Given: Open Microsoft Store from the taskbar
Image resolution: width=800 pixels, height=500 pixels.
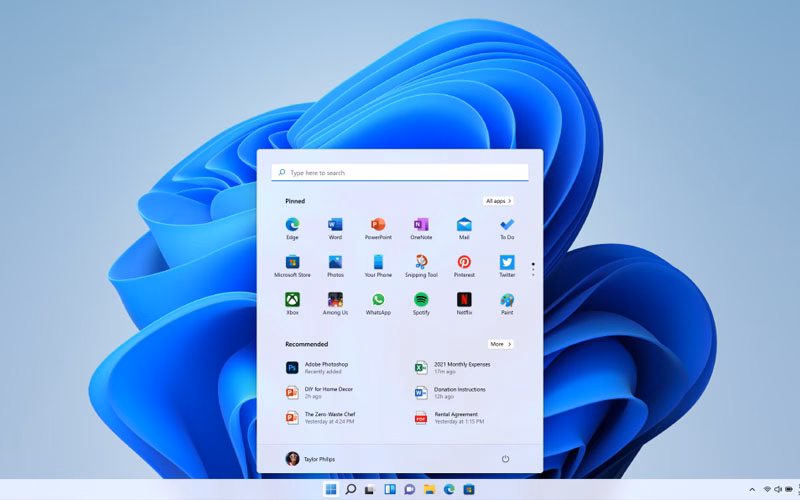Looking at the screenshot, I should pos(469,489).
